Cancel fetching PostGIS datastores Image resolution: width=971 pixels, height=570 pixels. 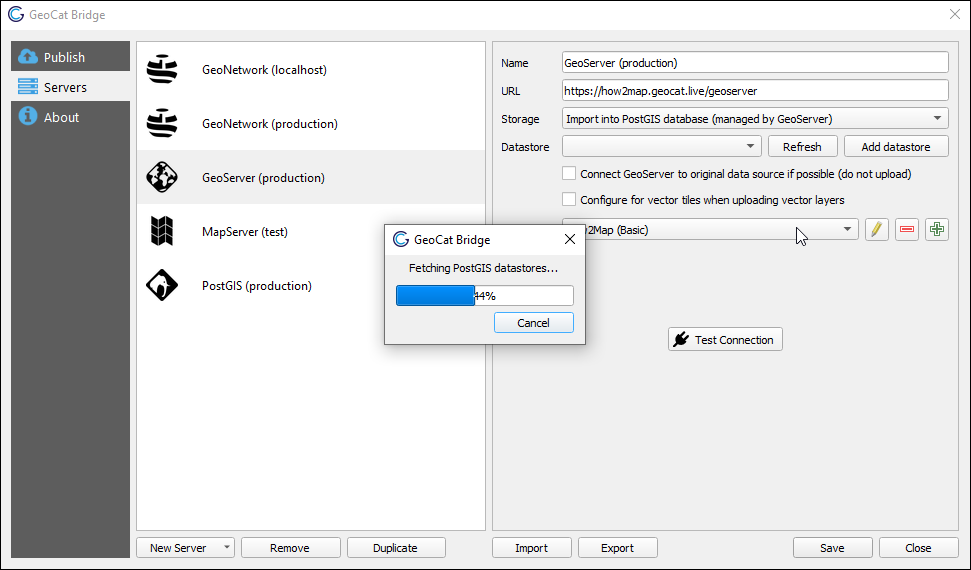click(533, 323)
